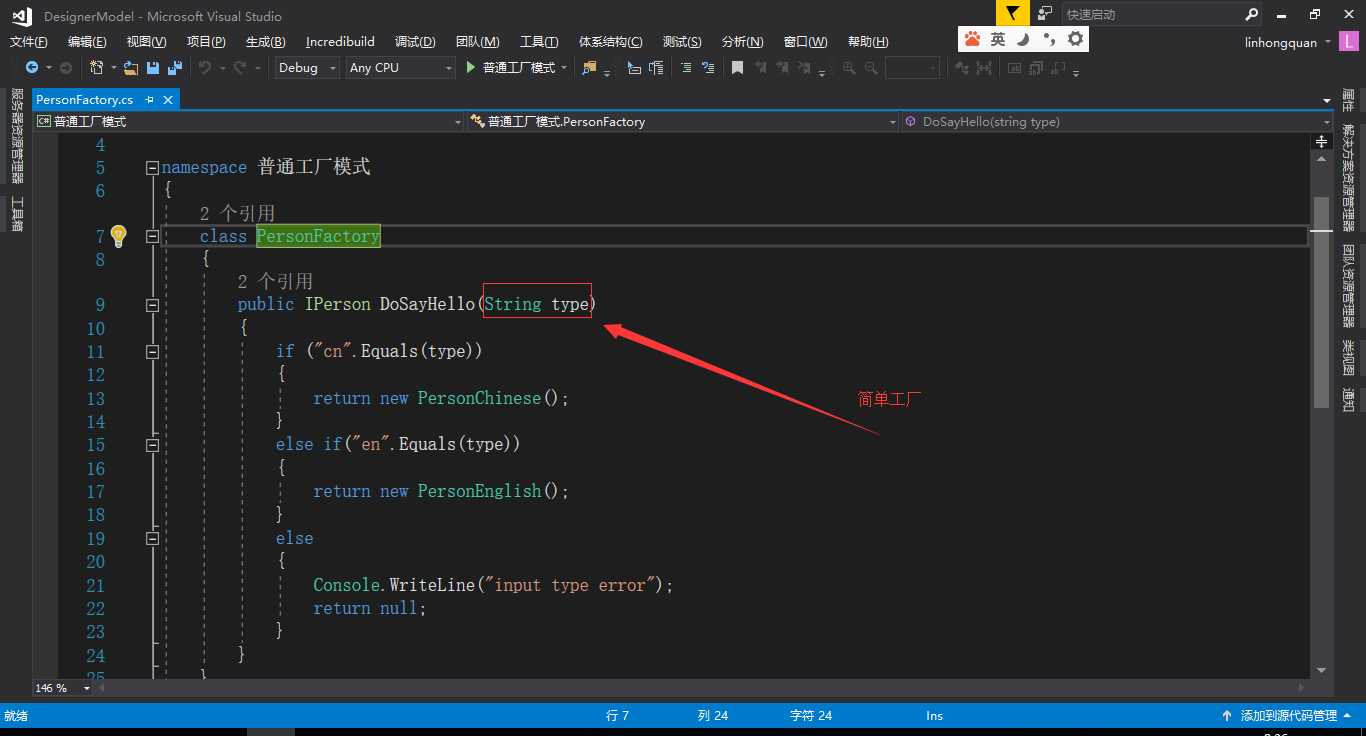This screenshot has height=736, width=1366.
Task: Open the PersonFactory type navigation dropdown
Action: (x=683, y=121)
